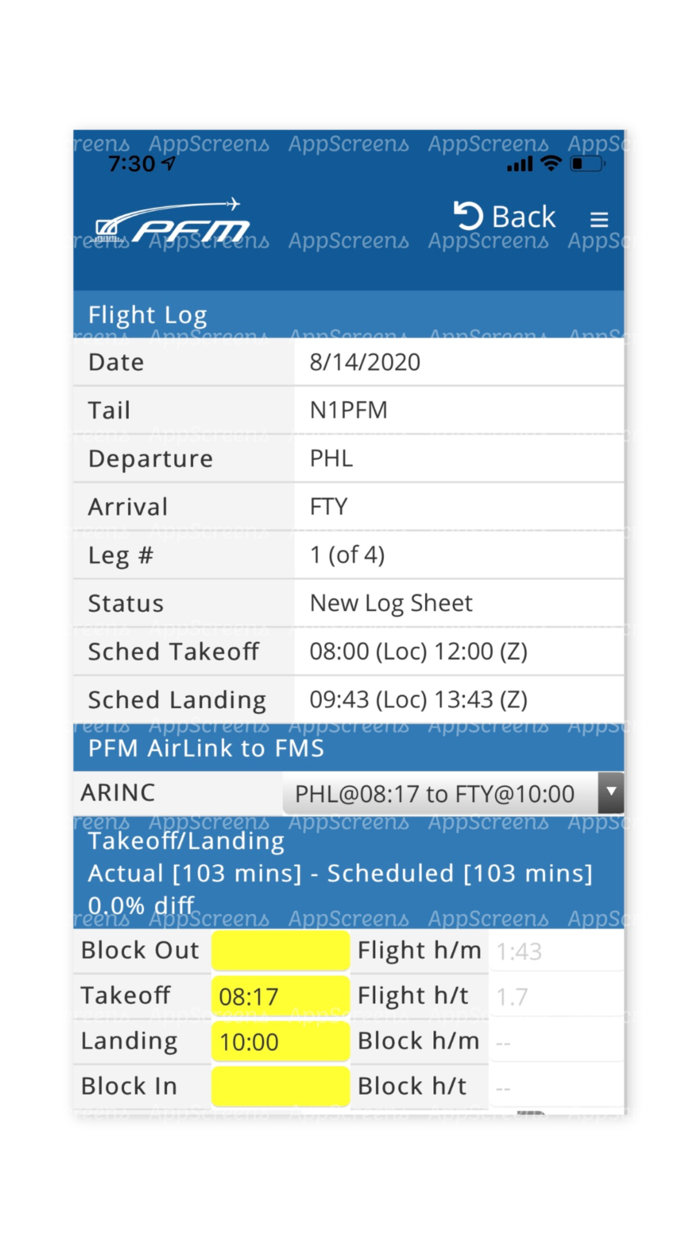Select the Tail entry N1PFM
This screenshot has width=700, height=1244.
350,410
